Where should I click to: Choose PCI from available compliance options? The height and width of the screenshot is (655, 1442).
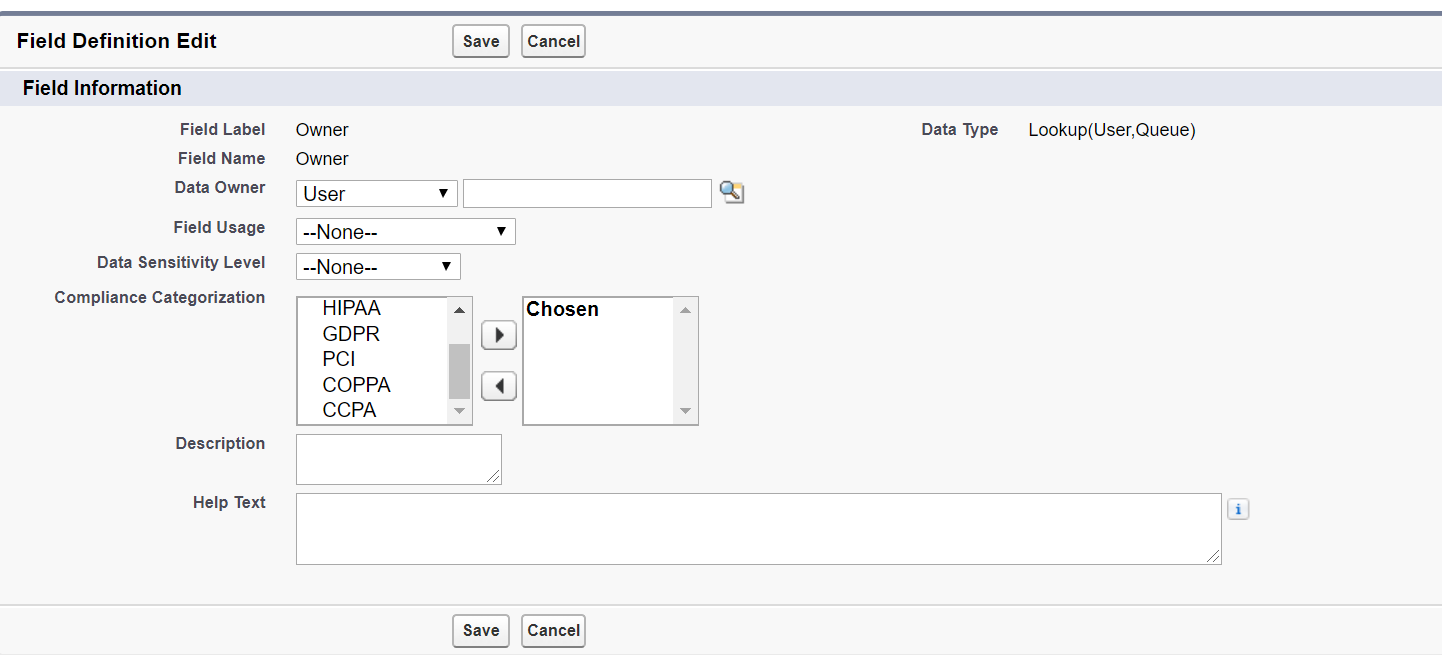tap(339, 359)
